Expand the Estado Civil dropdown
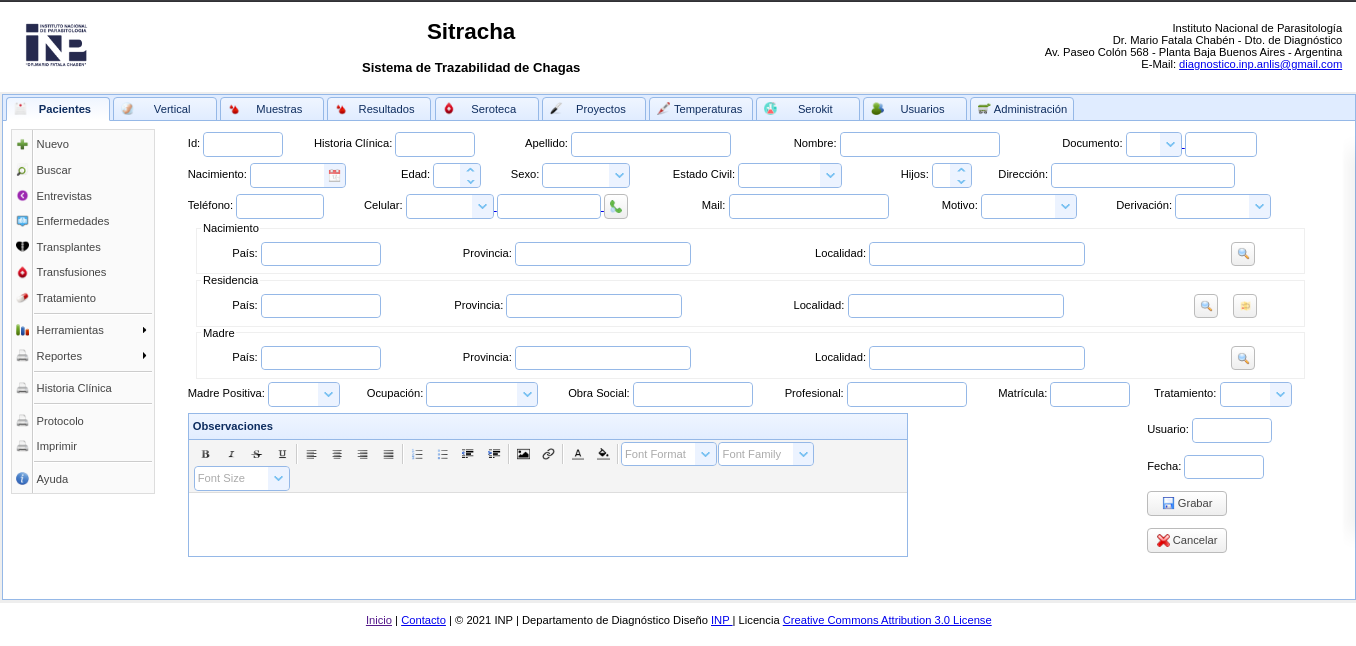This screenshot has width=1356, height=646. (830, 176)
